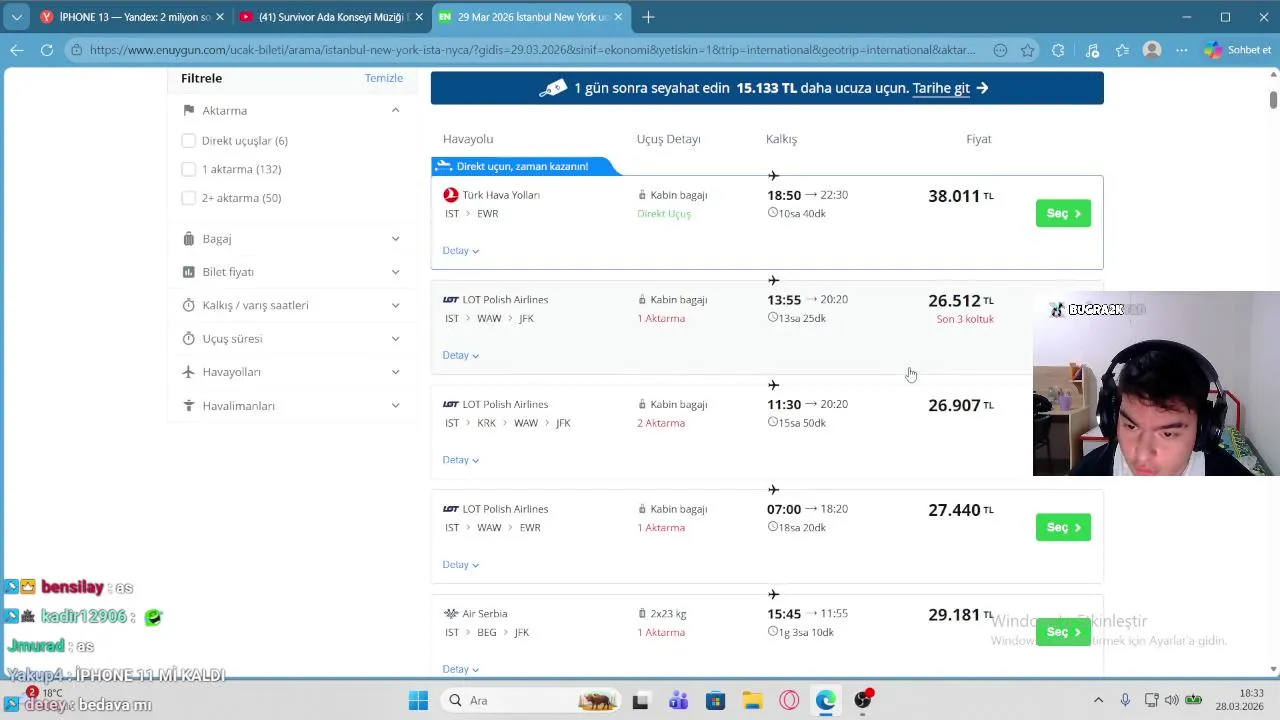Click the browser address bar URL

coord(532,50)
